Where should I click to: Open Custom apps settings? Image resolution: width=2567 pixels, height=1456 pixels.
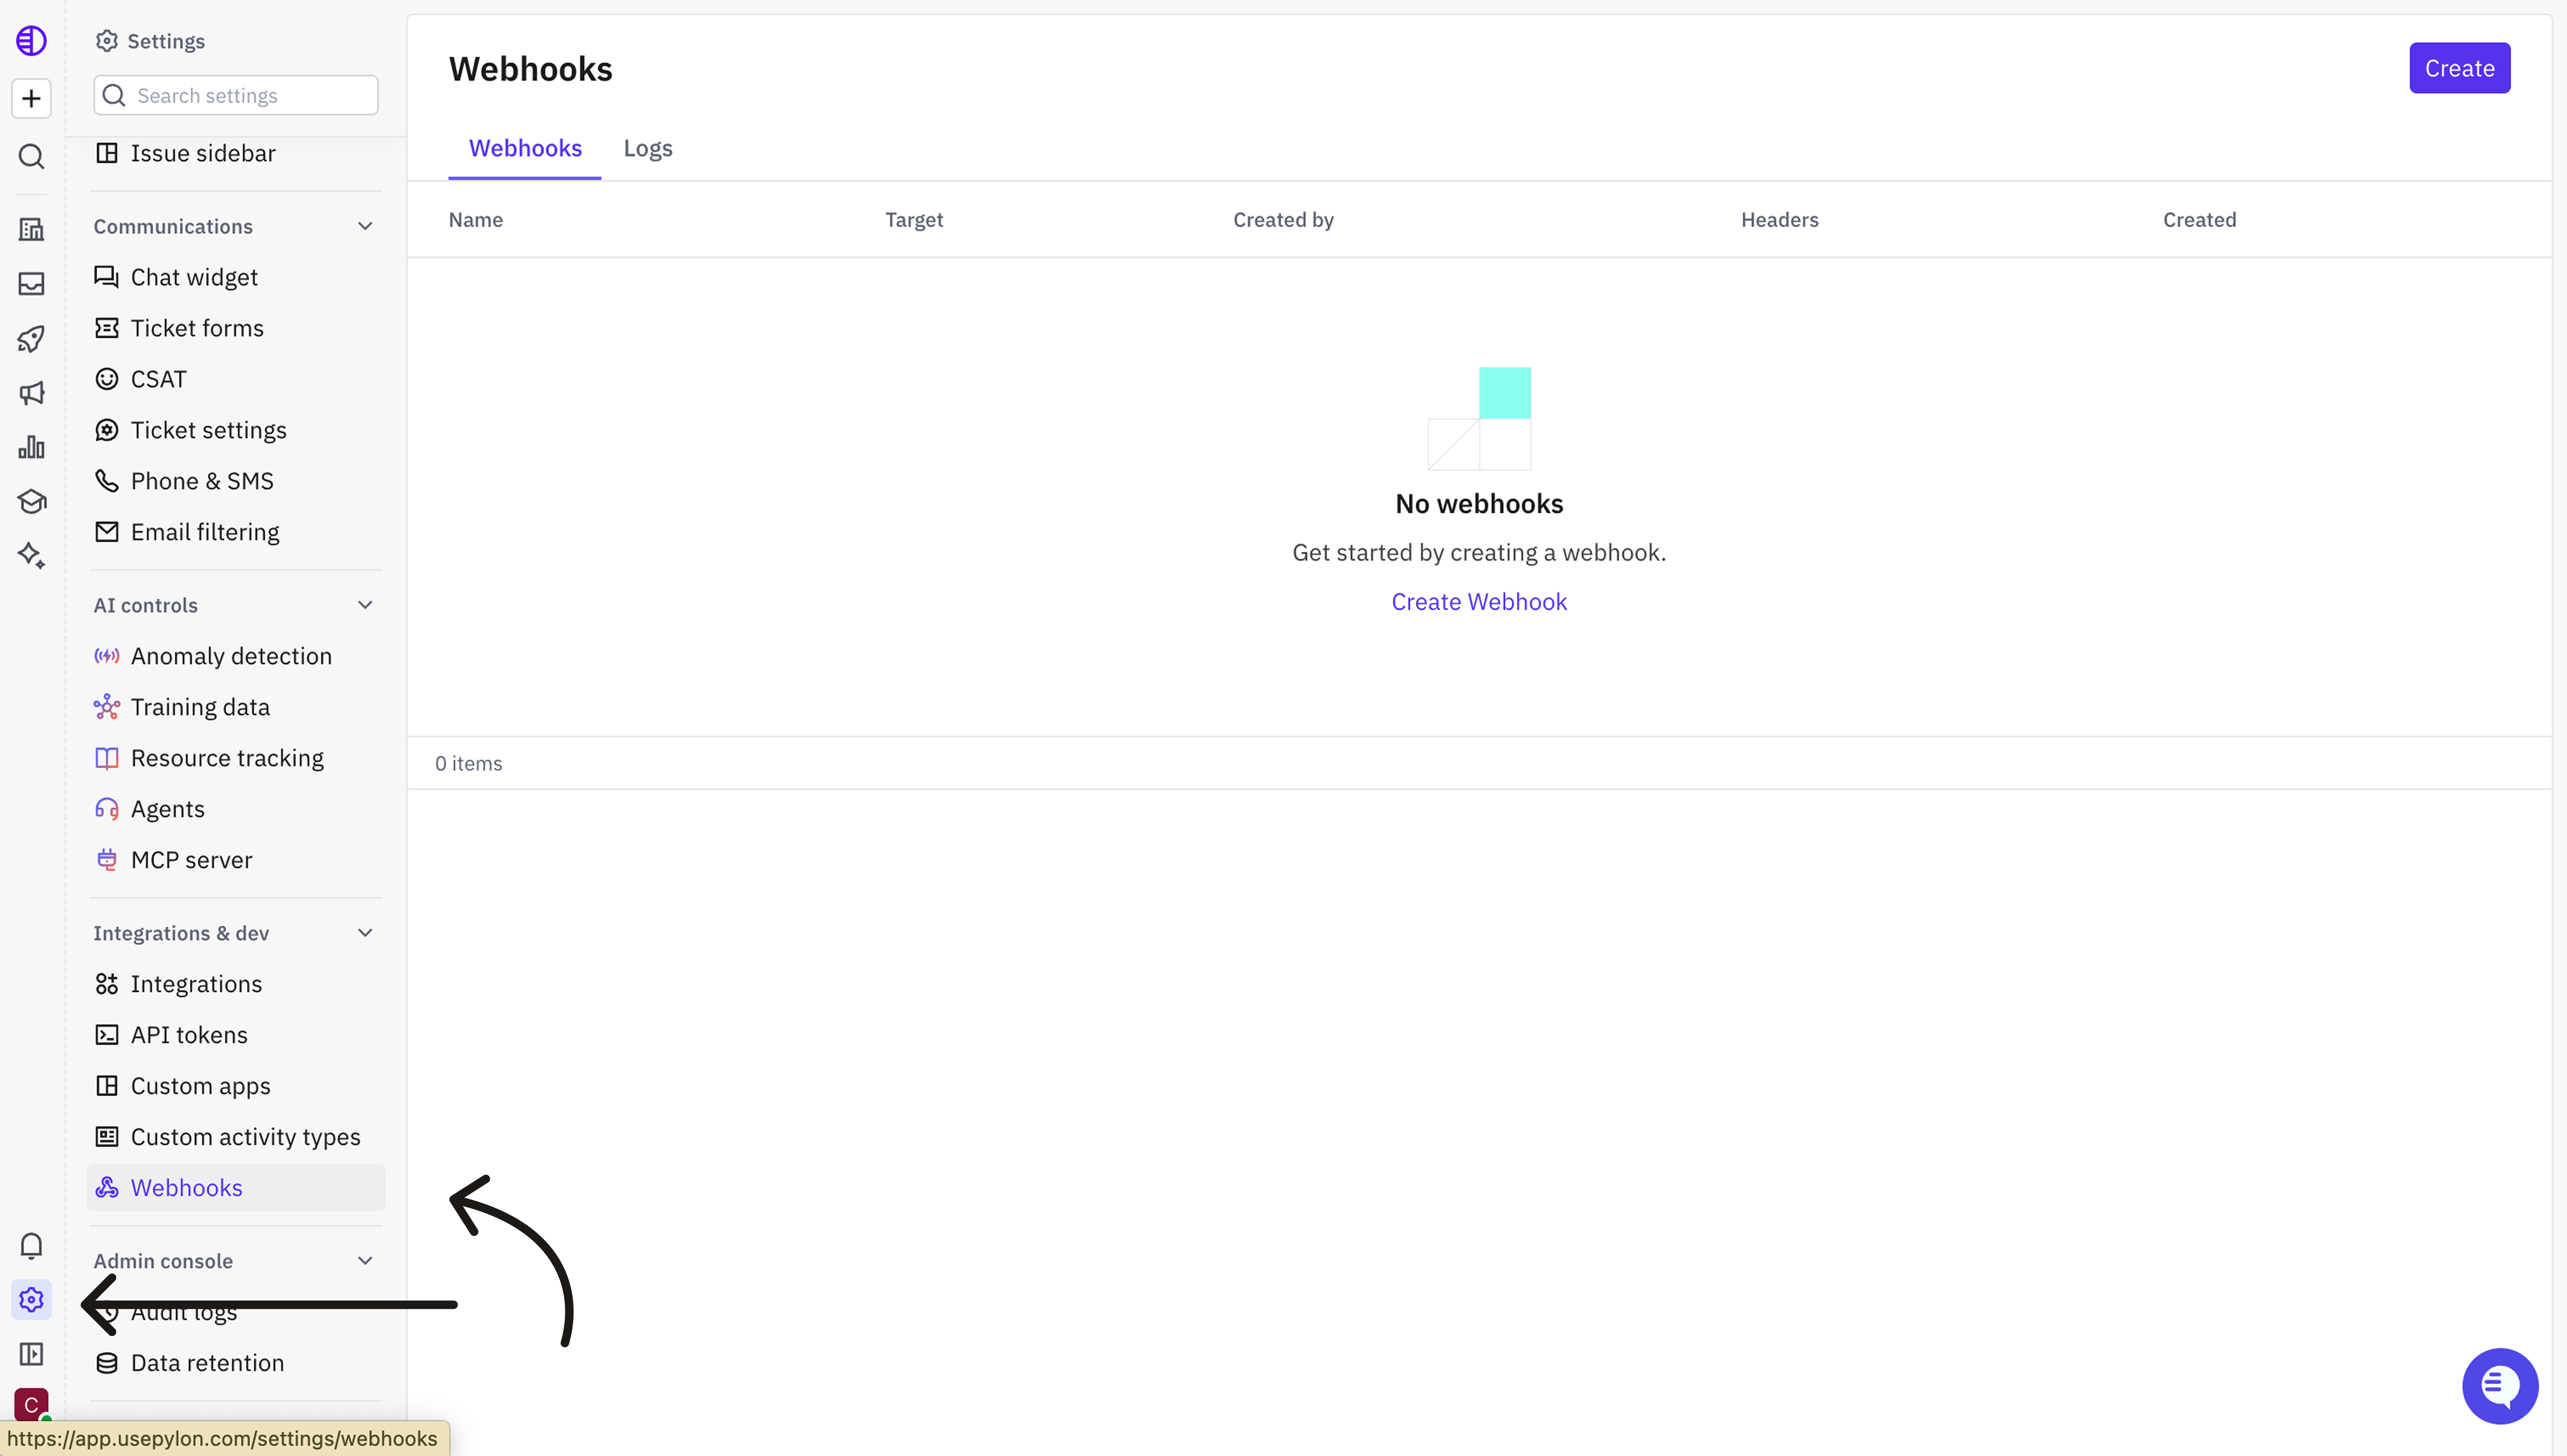tap(236, 1086)
